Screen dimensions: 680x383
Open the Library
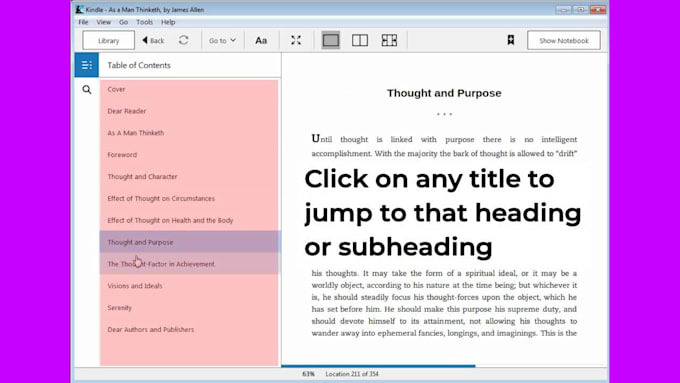click(x=108, y=40)
